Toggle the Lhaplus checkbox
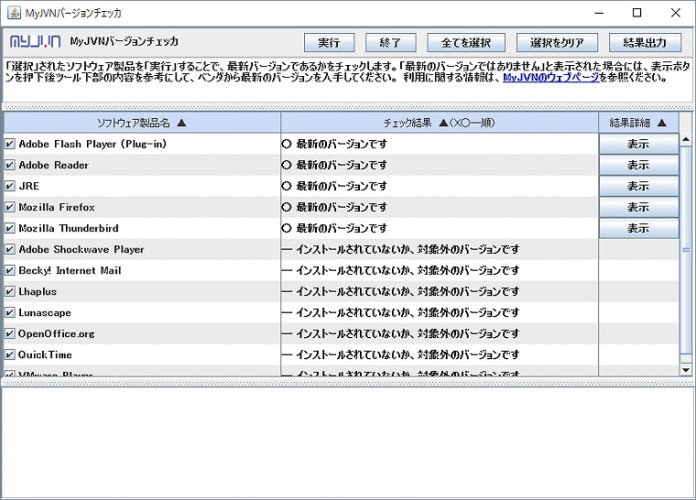The height and width of the screenshot is (500, 696). point(10,292)
